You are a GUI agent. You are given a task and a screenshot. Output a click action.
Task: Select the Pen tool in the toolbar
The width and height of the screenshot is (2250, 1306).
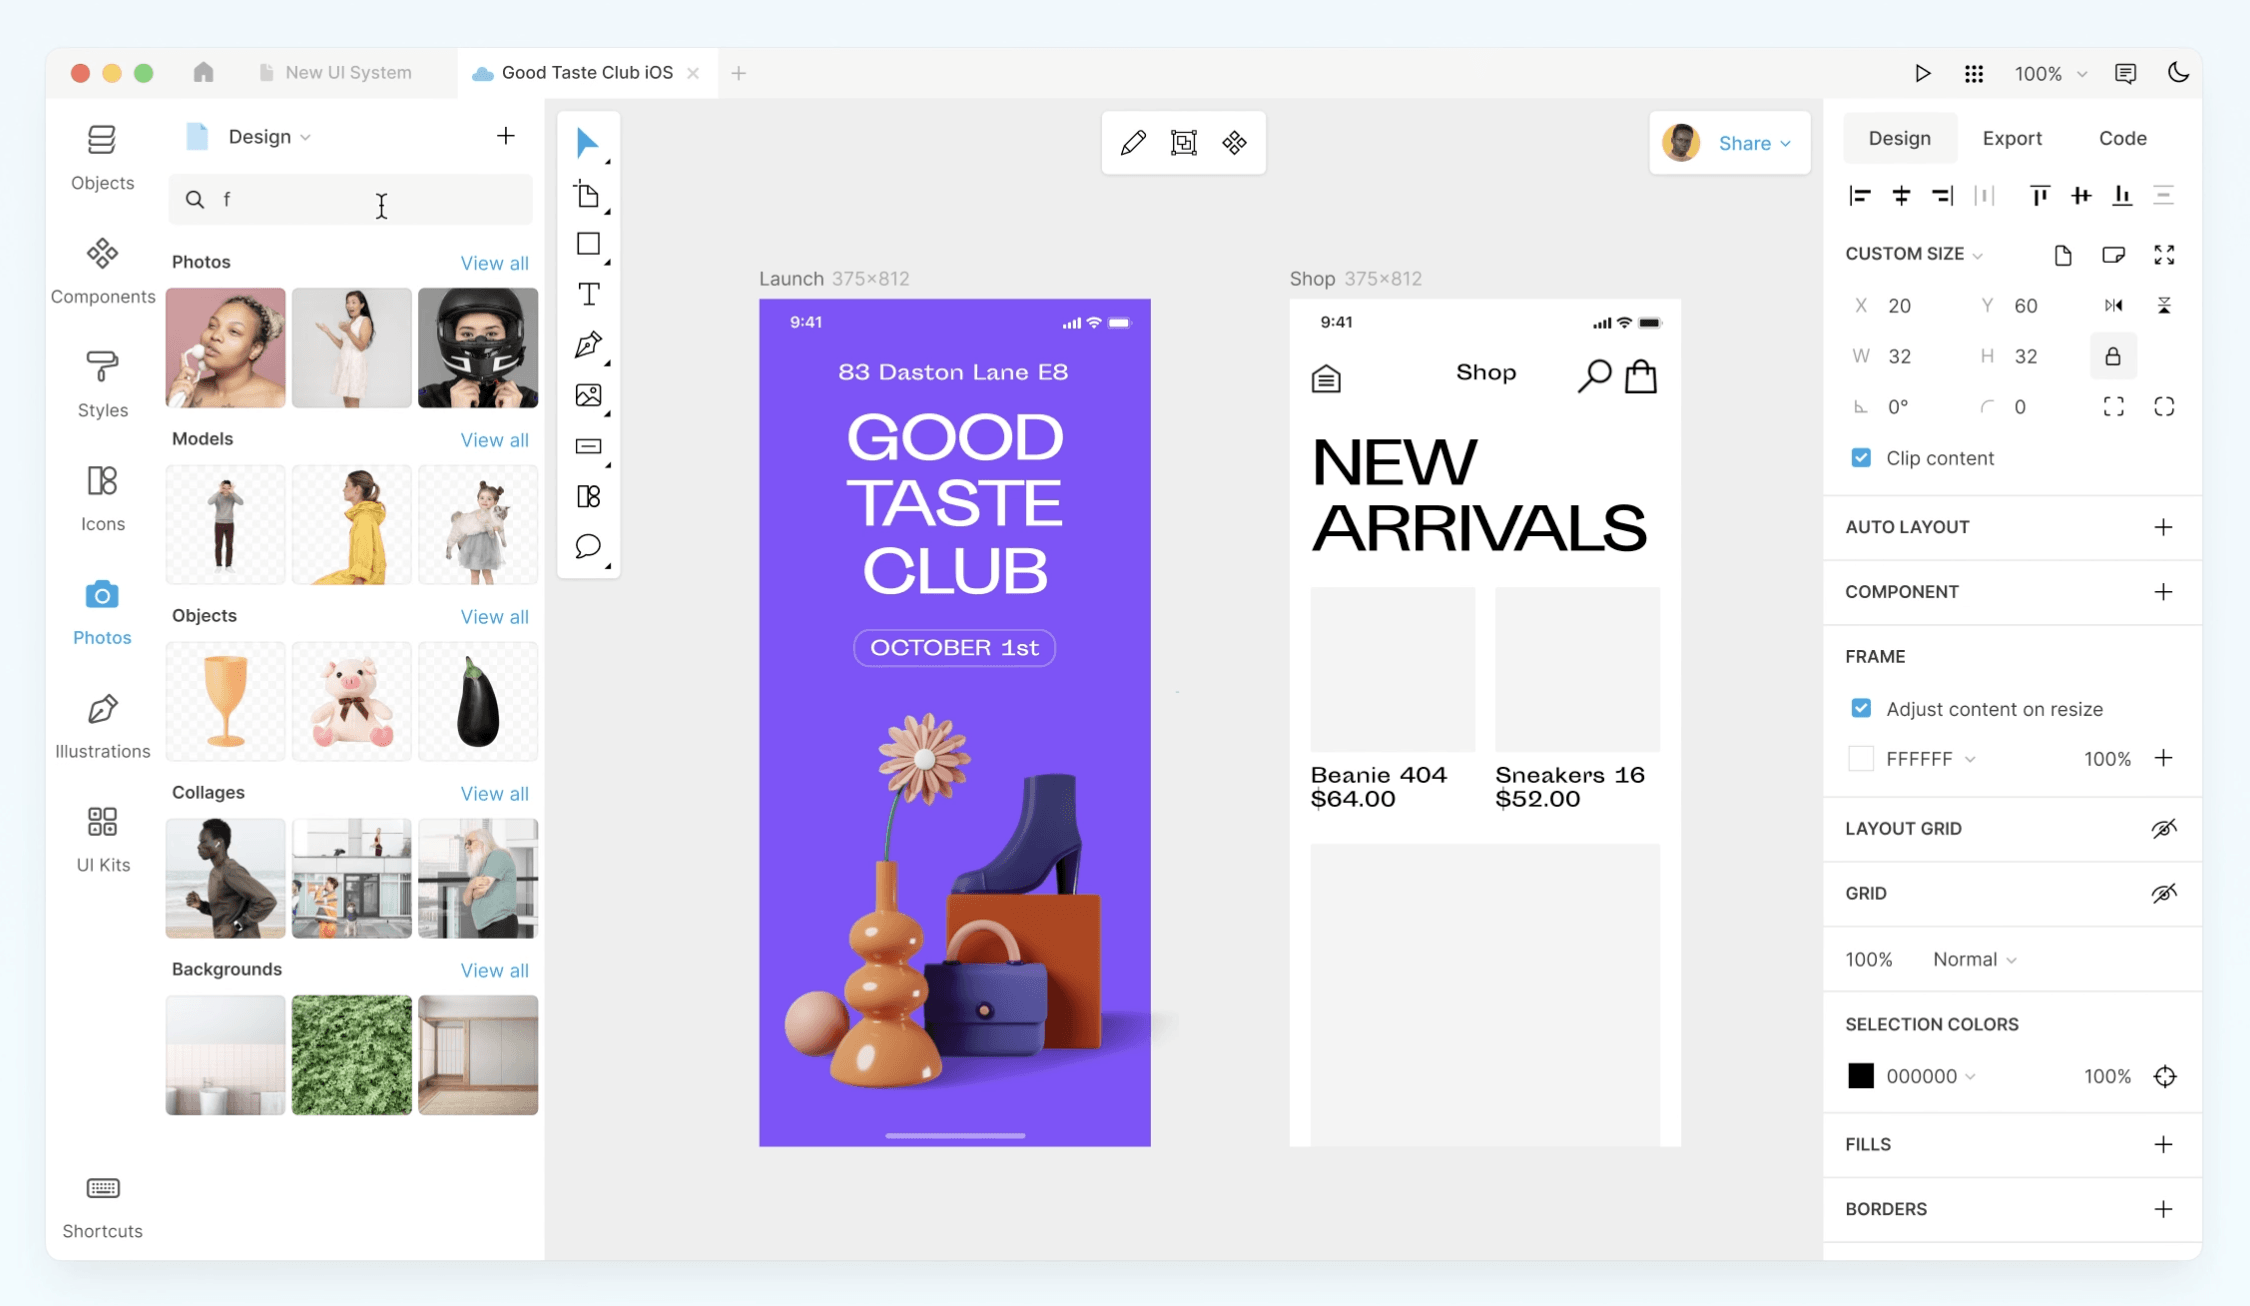(588, 345)
